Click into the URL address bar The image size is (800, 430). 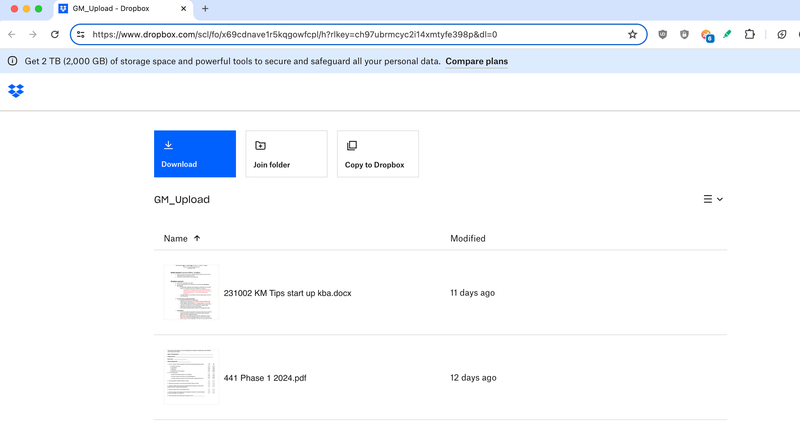[x=350, y=34]
